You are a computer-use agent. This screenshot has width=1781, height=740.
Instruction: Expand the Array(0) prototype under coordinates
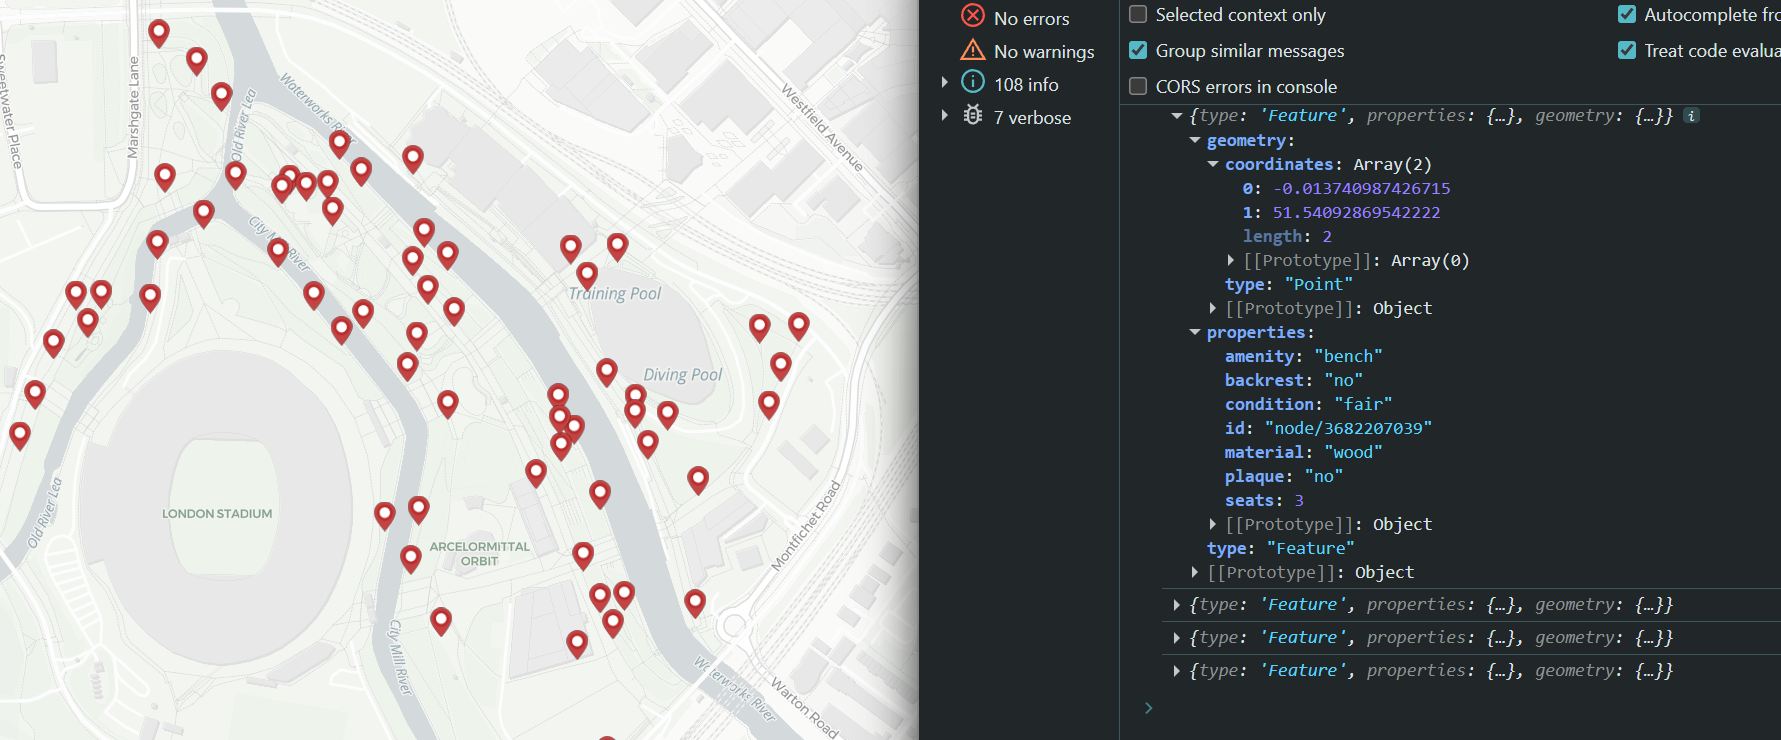tap(1231, 261)
